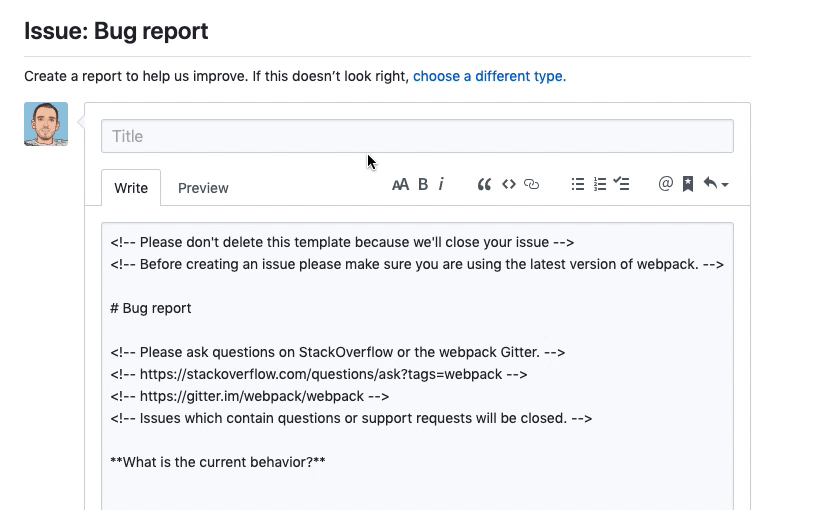Image resolution: width=816 pixels, height=510 pixels.
Task: Open the header text size tool
Action: [x=400, y=184]
